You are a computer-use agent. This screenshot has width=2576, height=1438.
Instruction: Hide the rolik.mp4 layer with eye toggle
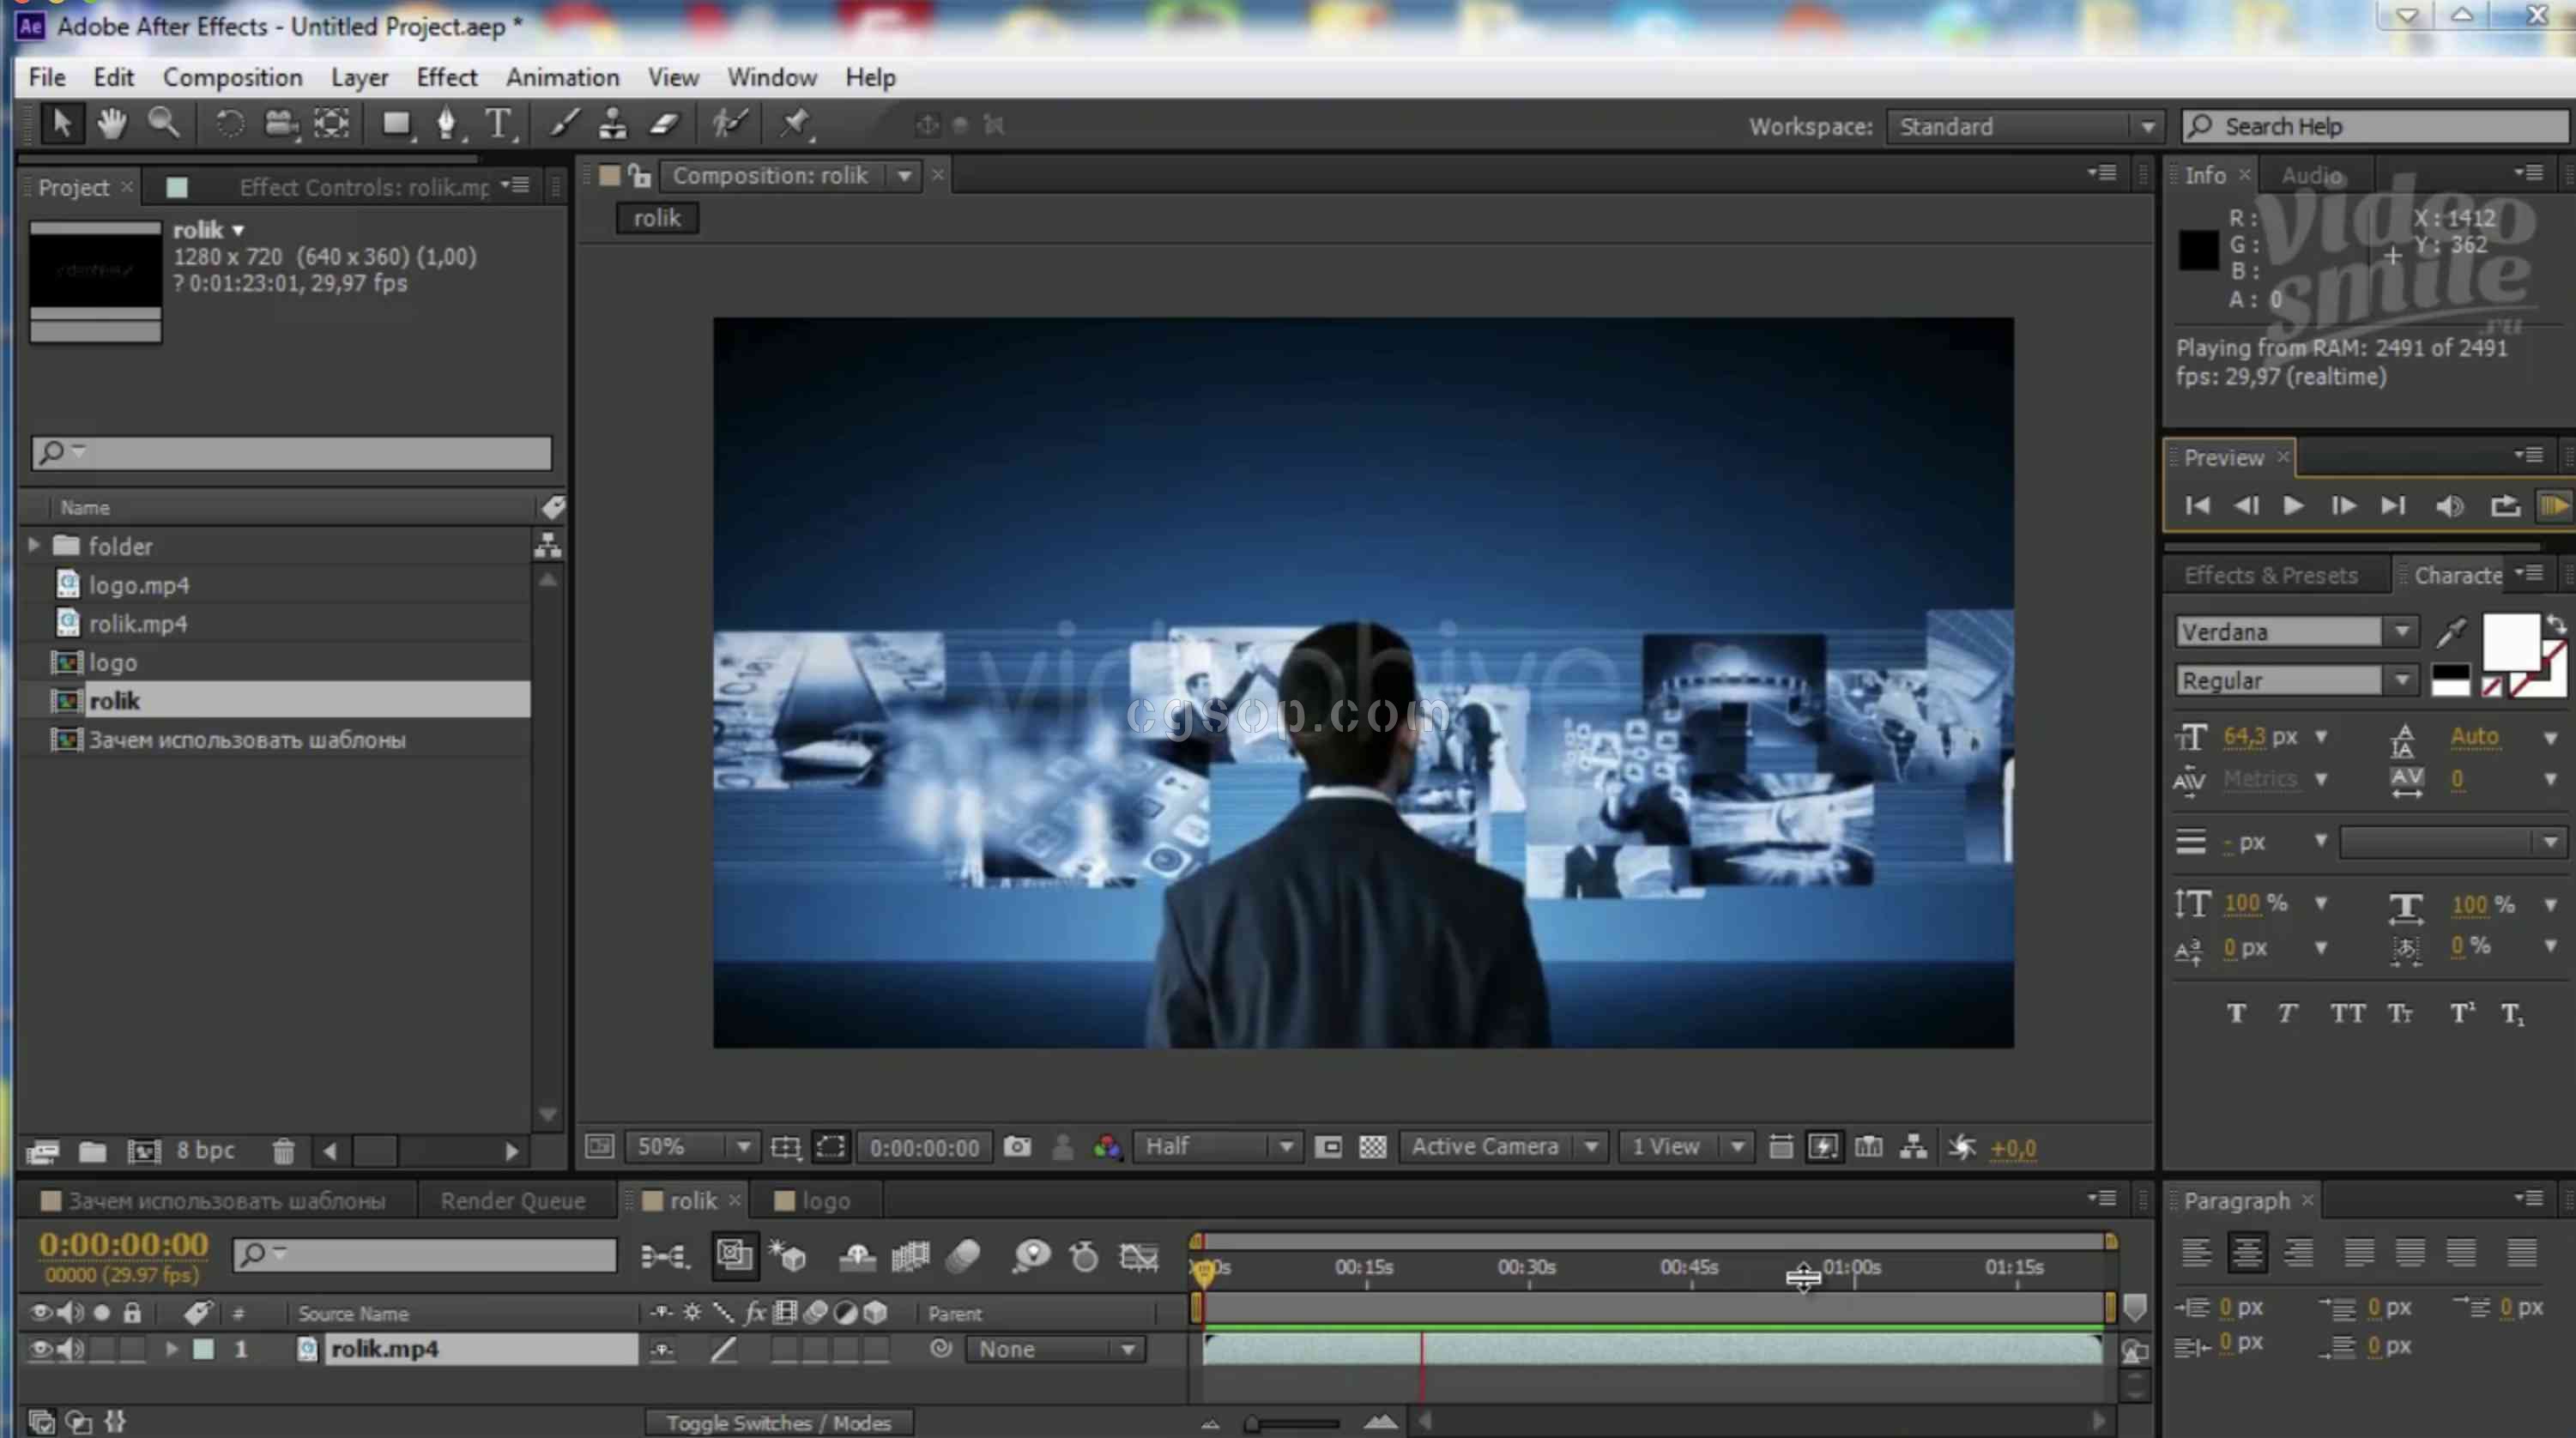click(x=40, y=1349)
